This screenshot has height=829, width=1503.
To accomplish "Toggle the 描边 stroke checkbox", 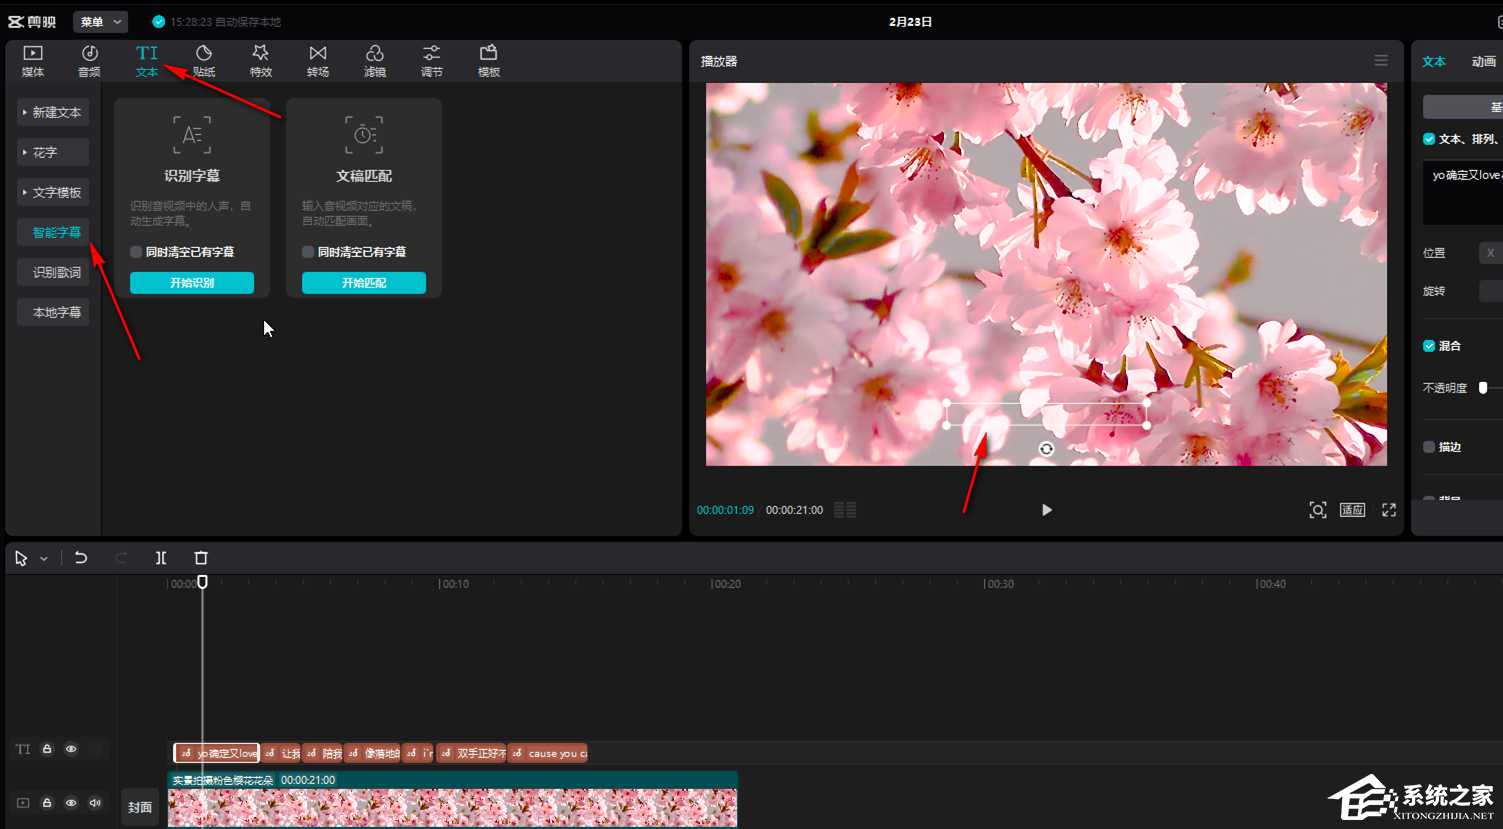I will [x=1429, y=447].
